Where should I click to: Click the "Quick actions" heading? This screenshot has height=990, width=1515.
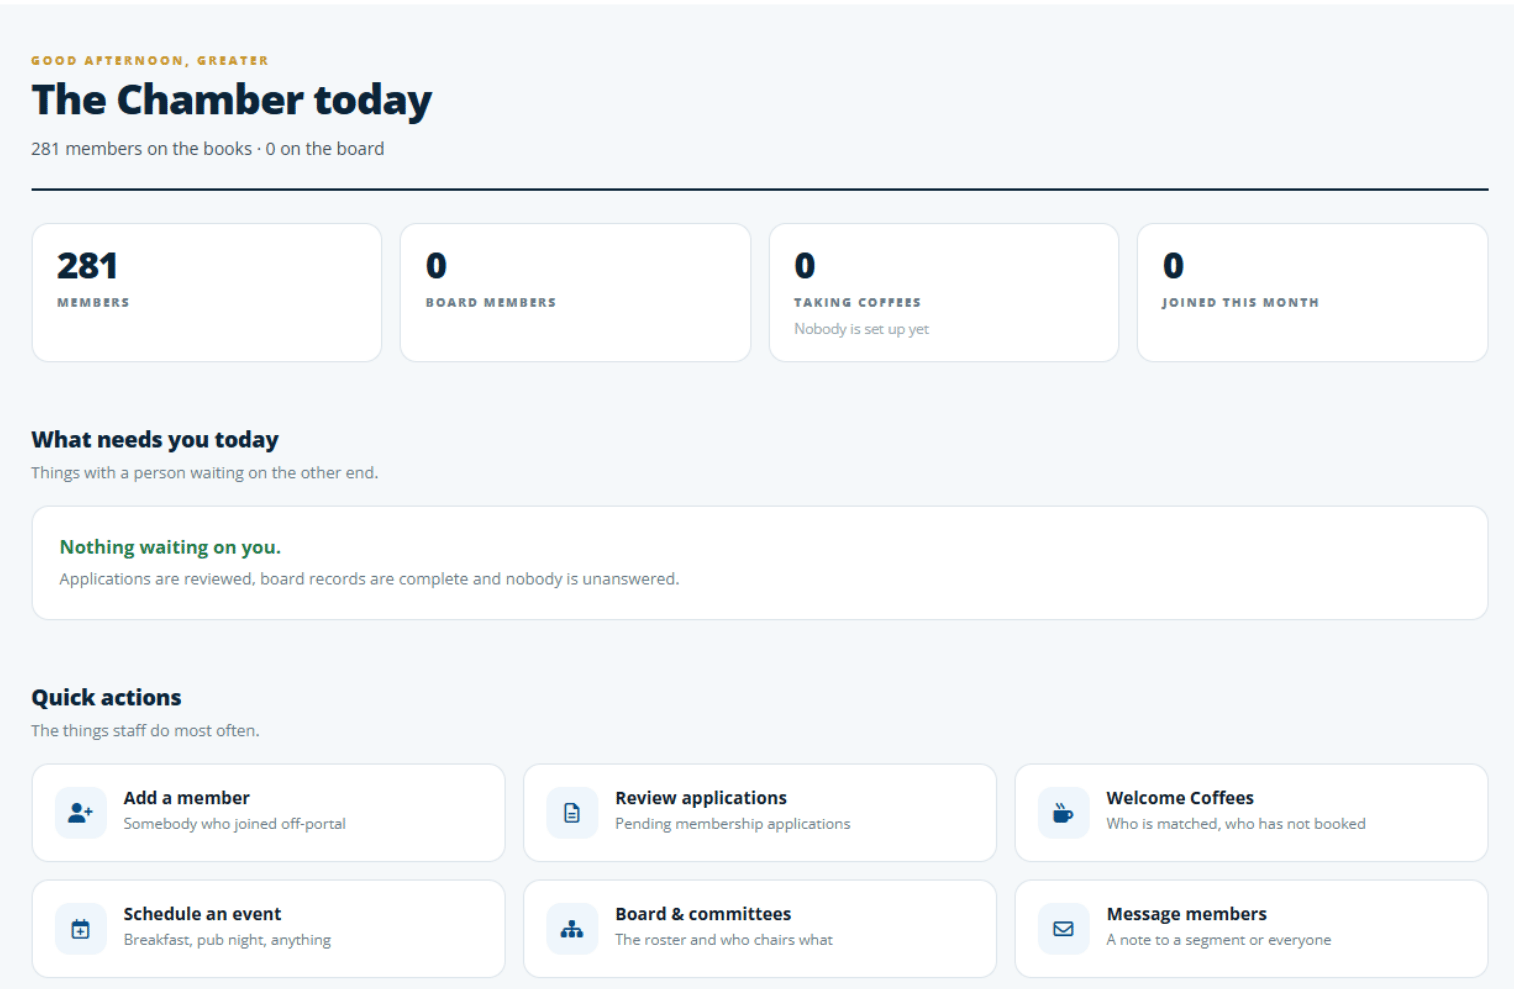click(106, 697)
